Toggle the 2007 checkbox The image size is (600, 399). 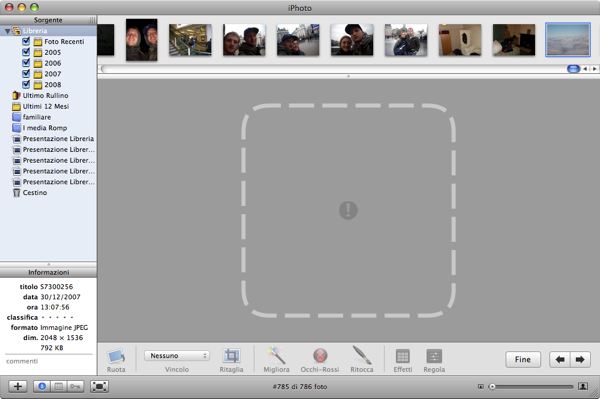(26, 73)
